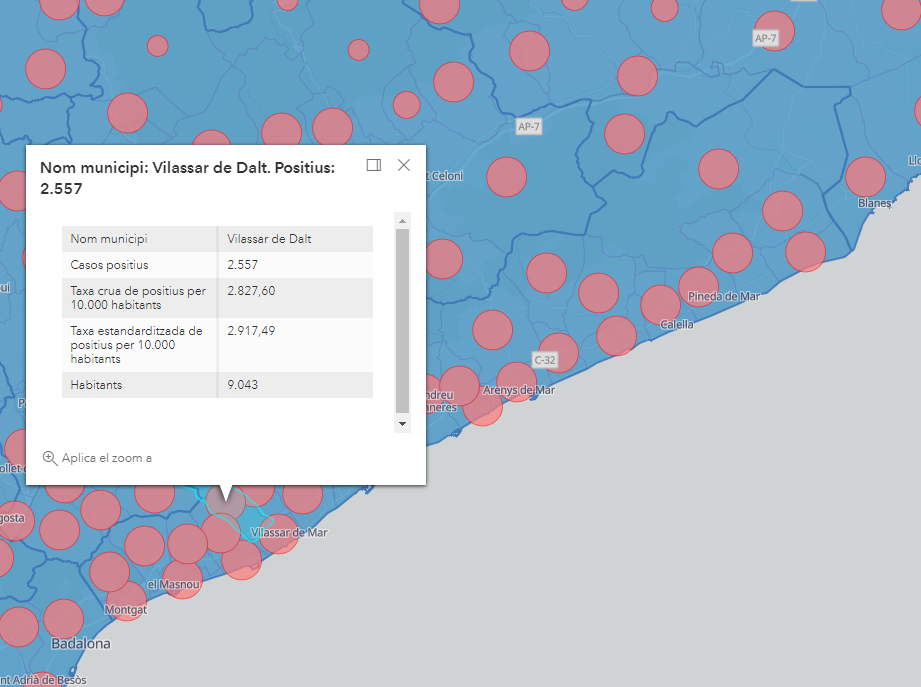Click the zoom magnifier icon in popup
Screen dimensions: 921x687
click(x=50, y=458)
